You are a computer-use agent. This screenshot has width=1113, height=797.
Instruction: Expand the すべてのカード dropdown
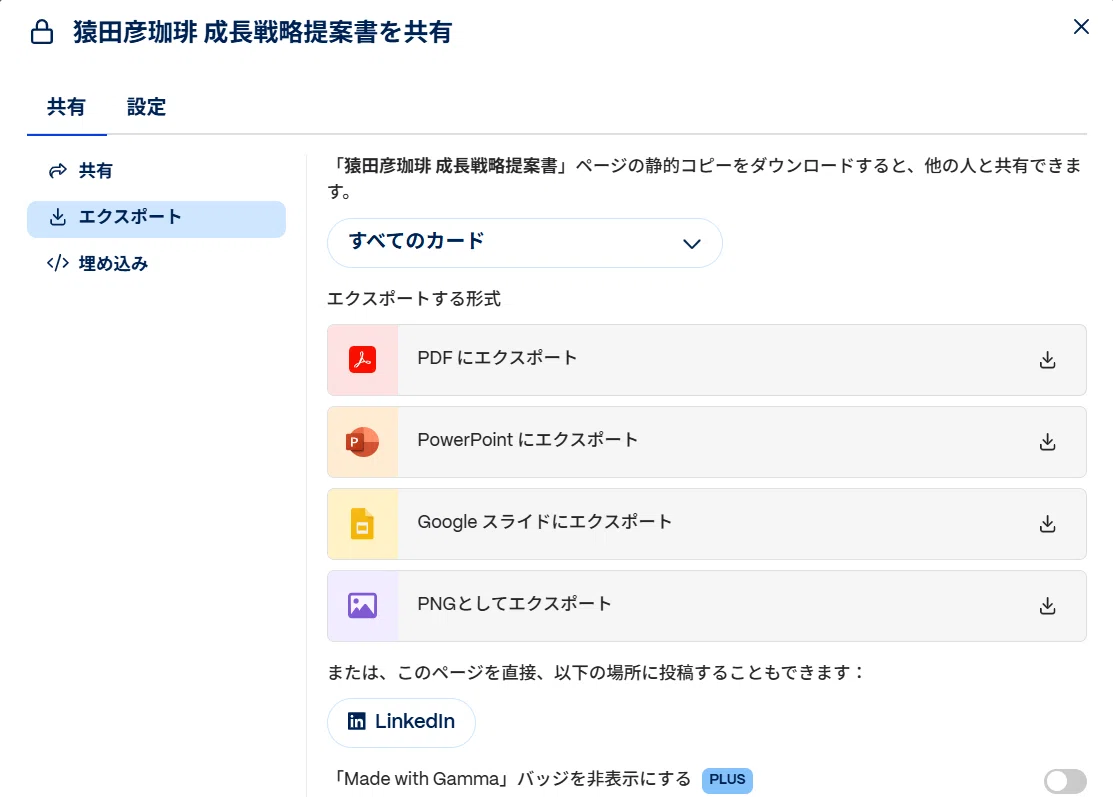click(525, 243)
